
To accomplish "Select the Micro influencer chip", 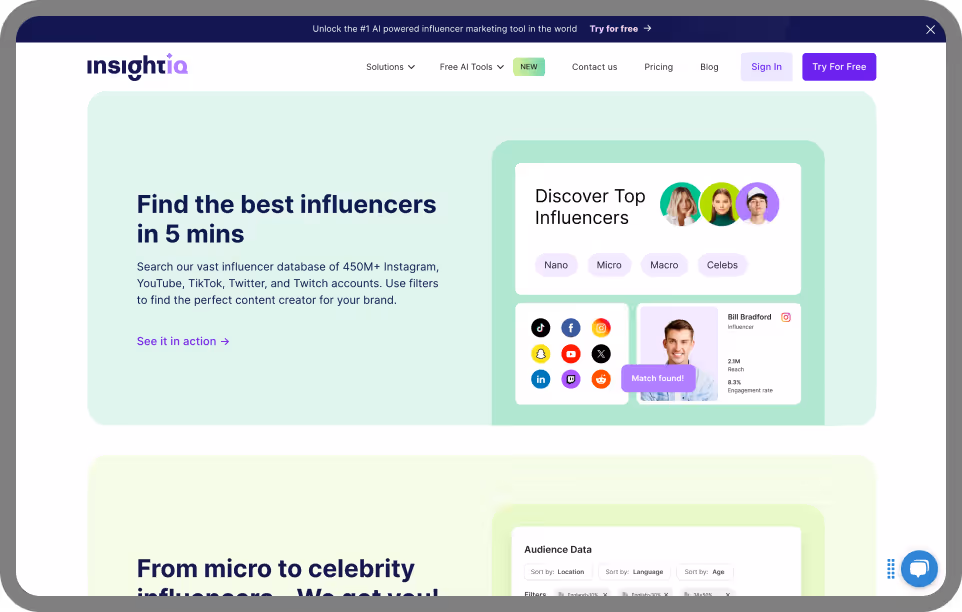I will pos(609,265).
